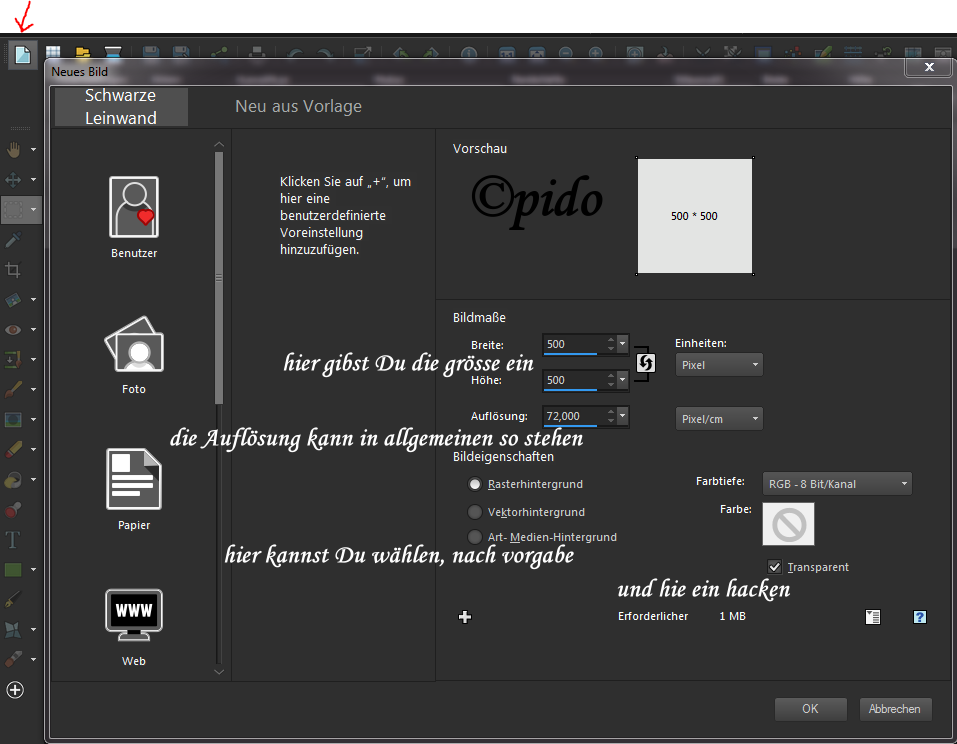Click the plus icon to add a custom preset

click(464, 617)
